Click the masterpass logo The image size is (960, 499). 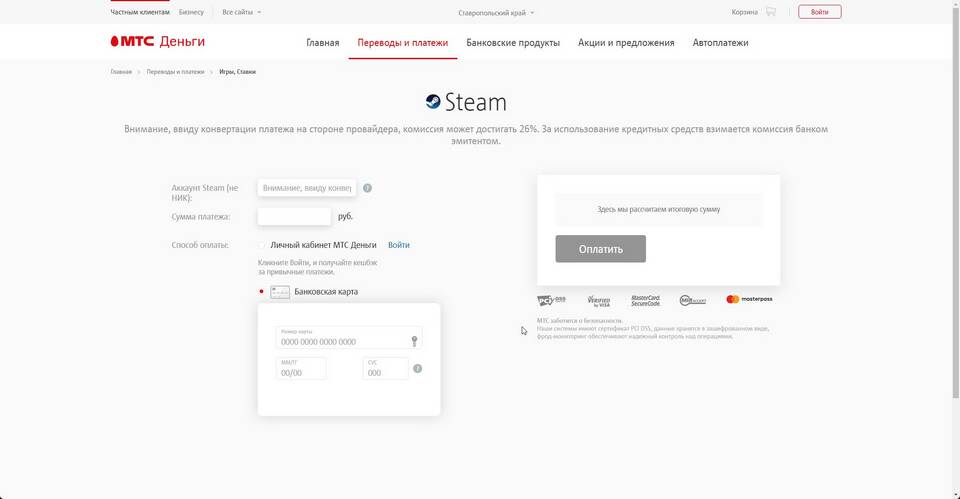click(x=749, y=299)
